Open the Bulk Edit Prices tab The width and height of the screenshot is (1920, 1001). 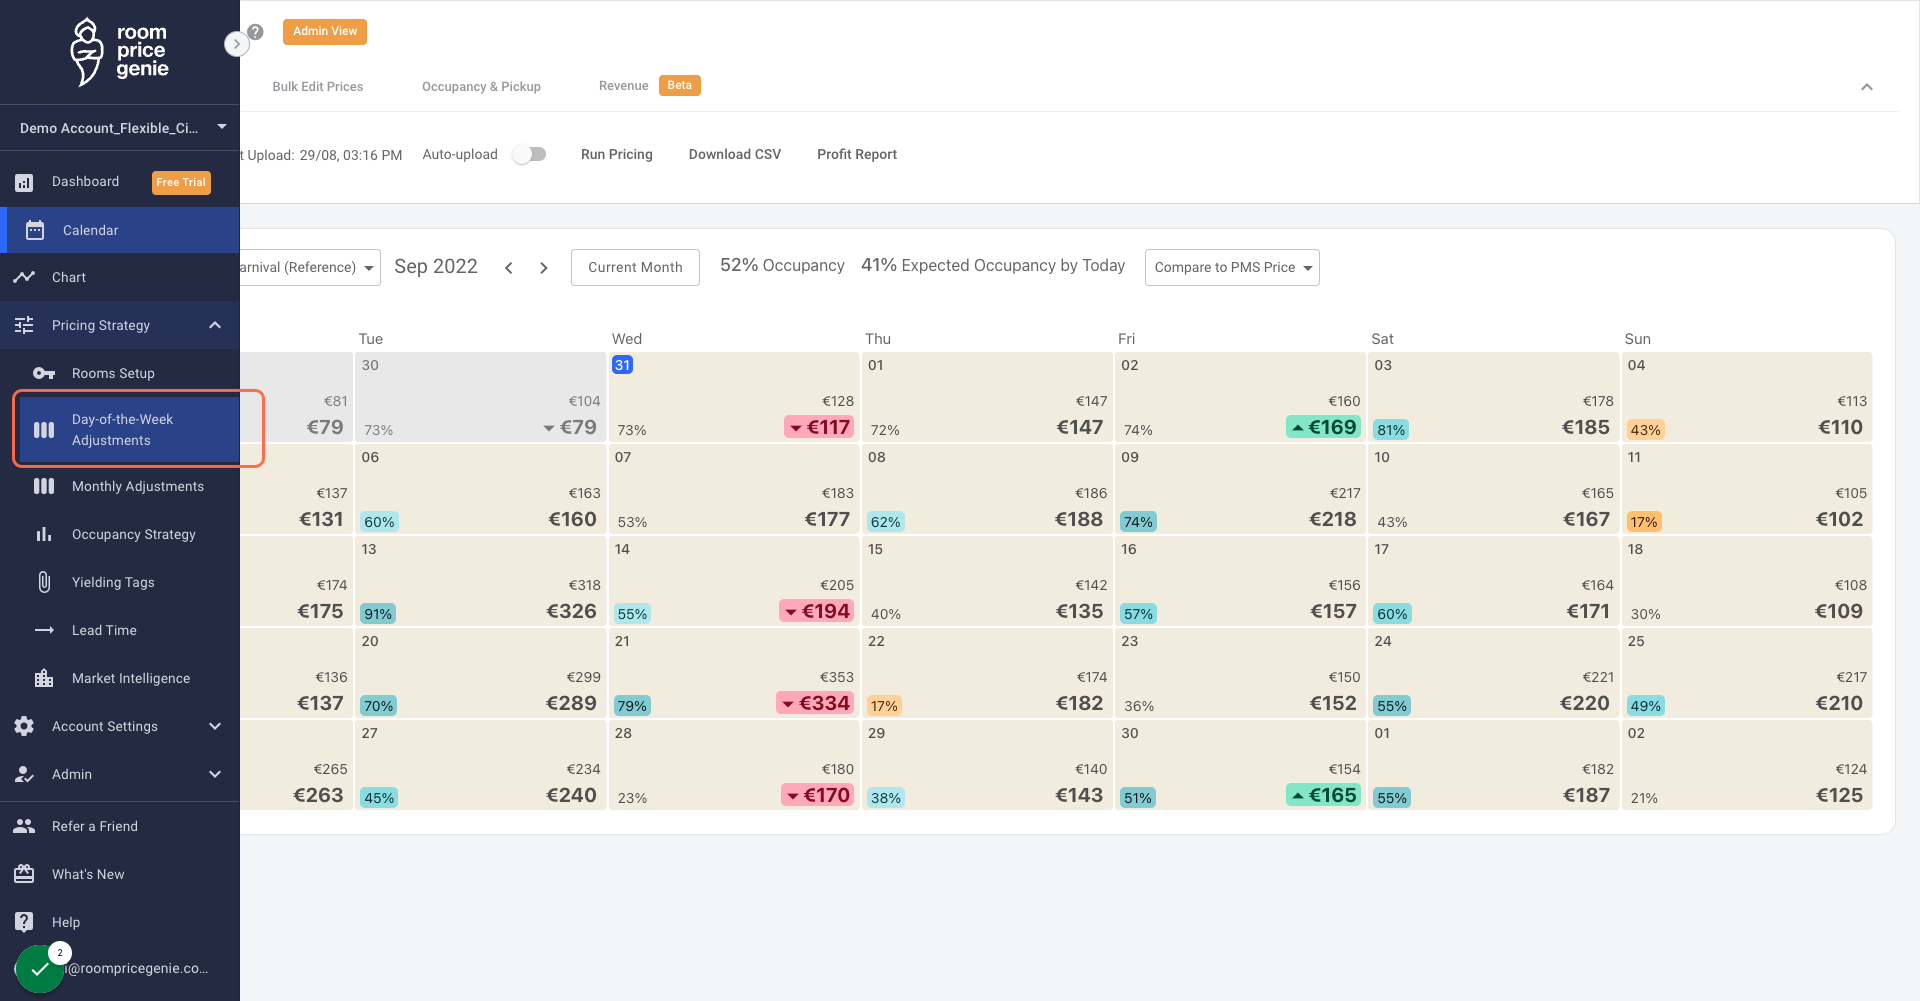pyautogui.click(x=318, y=86)
